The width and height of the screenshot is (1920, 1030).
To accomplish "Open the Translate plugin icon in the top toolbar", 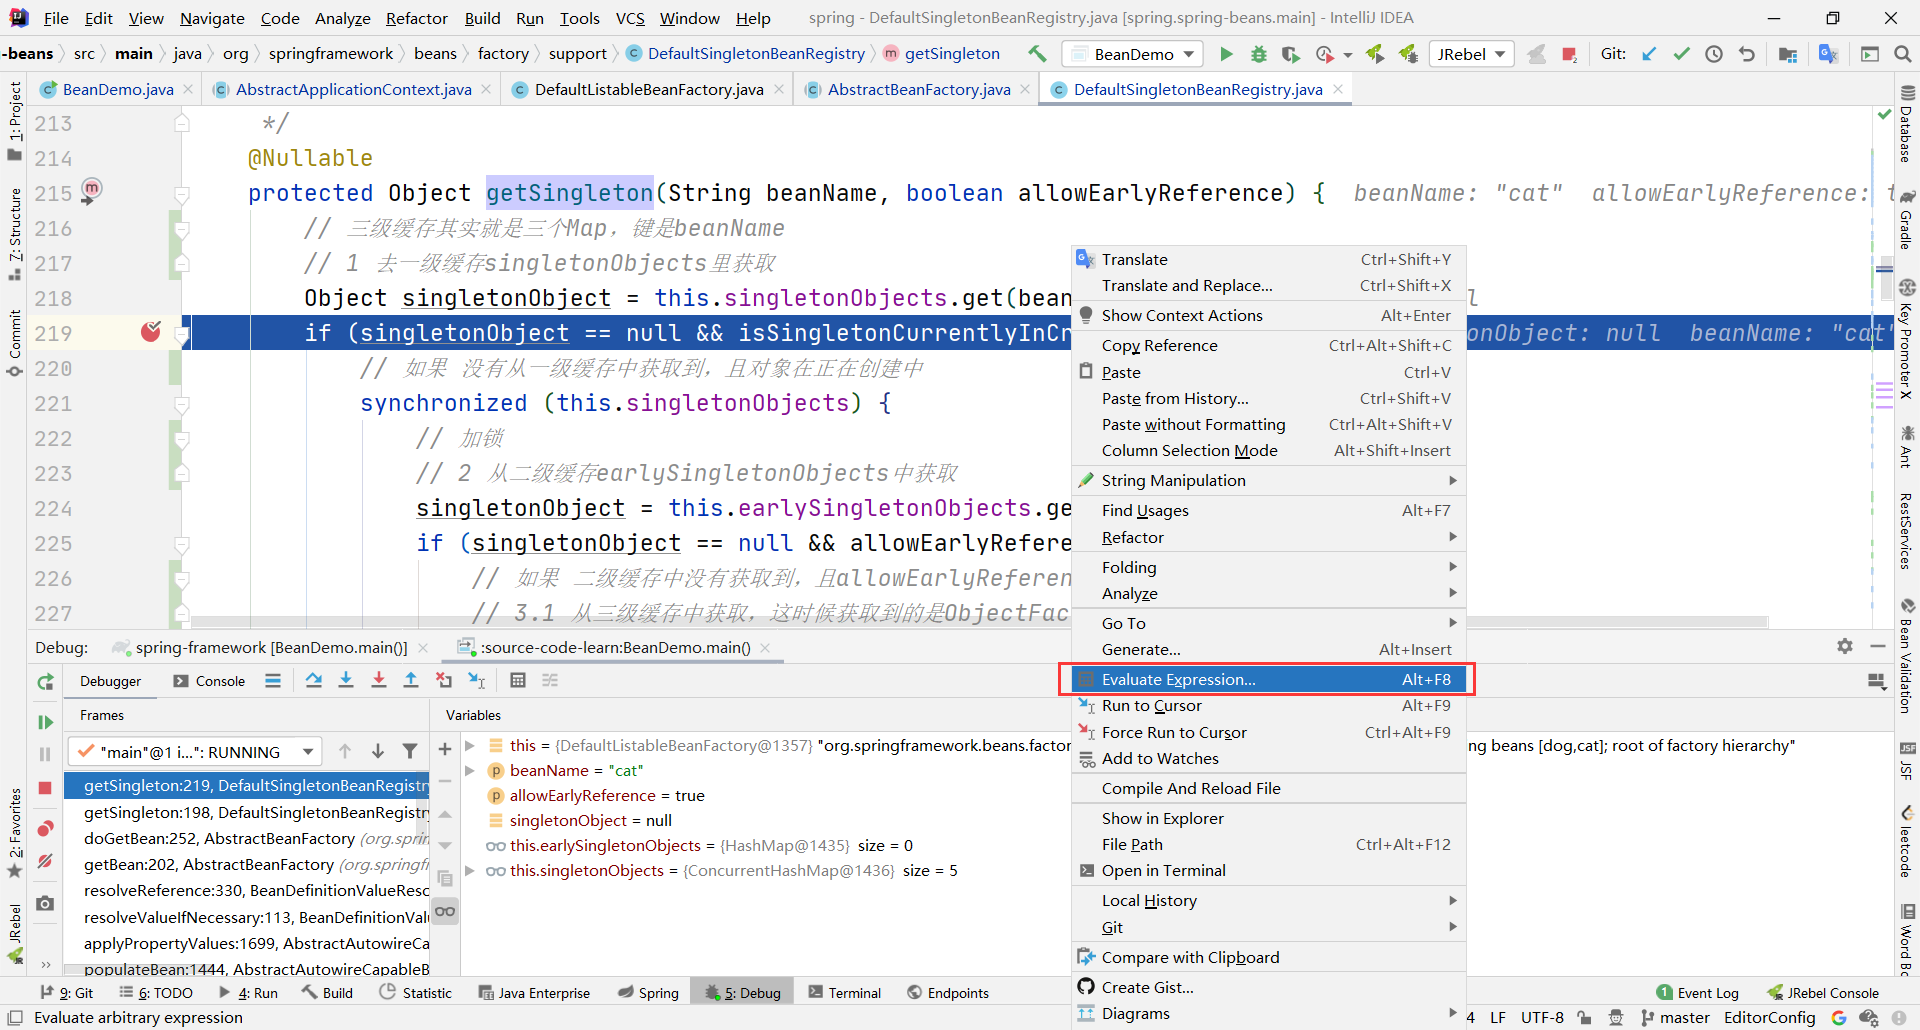I will 1828,54.
